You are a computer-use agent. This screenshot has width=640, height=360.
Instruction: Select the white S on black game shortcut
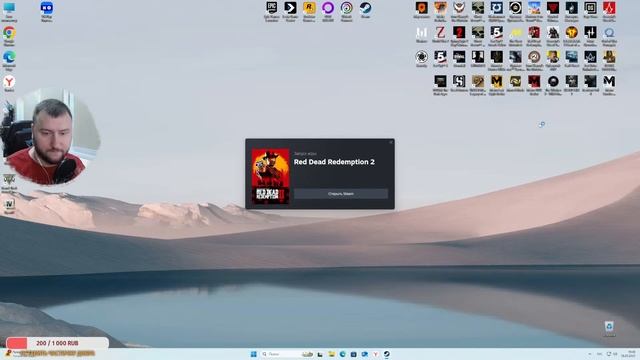point(459,81)
